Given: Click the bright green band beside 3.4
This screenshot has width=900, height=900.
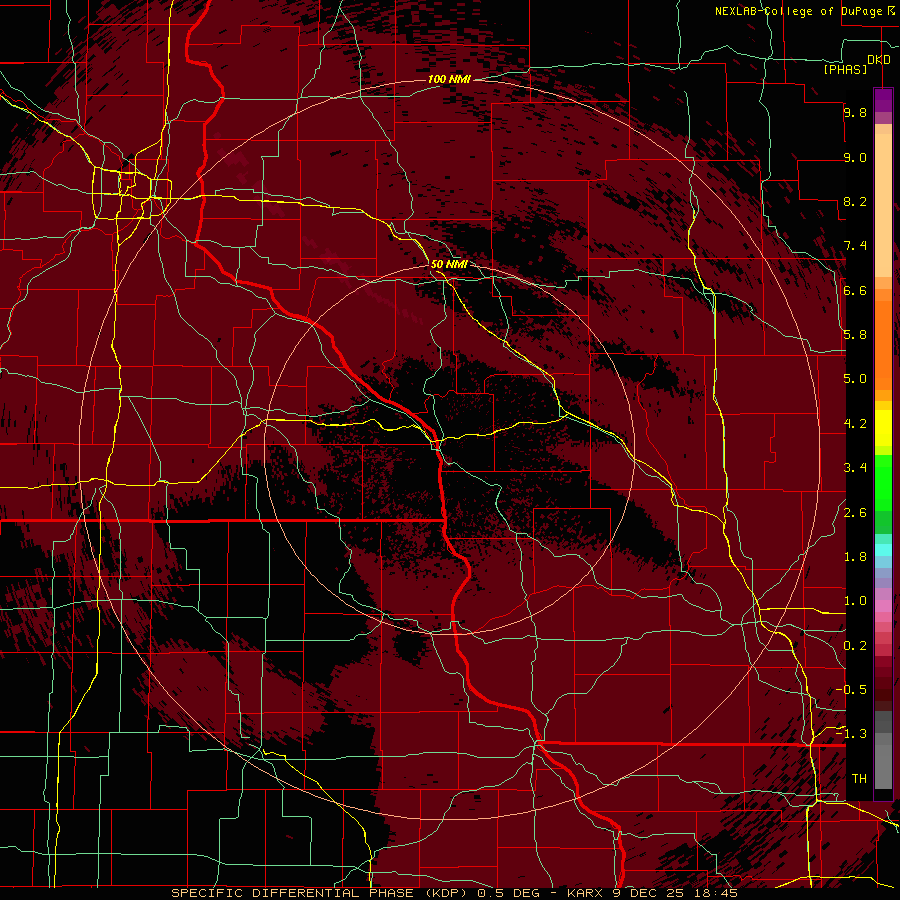Looking at the screenshot, I should pyautogui.click(x=883, y=482).
